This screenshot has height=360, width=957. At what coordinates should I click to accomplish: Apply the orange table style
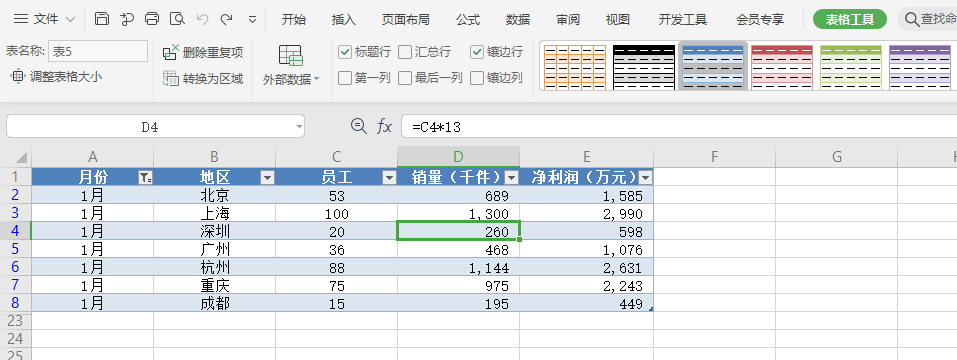(575, 67)
